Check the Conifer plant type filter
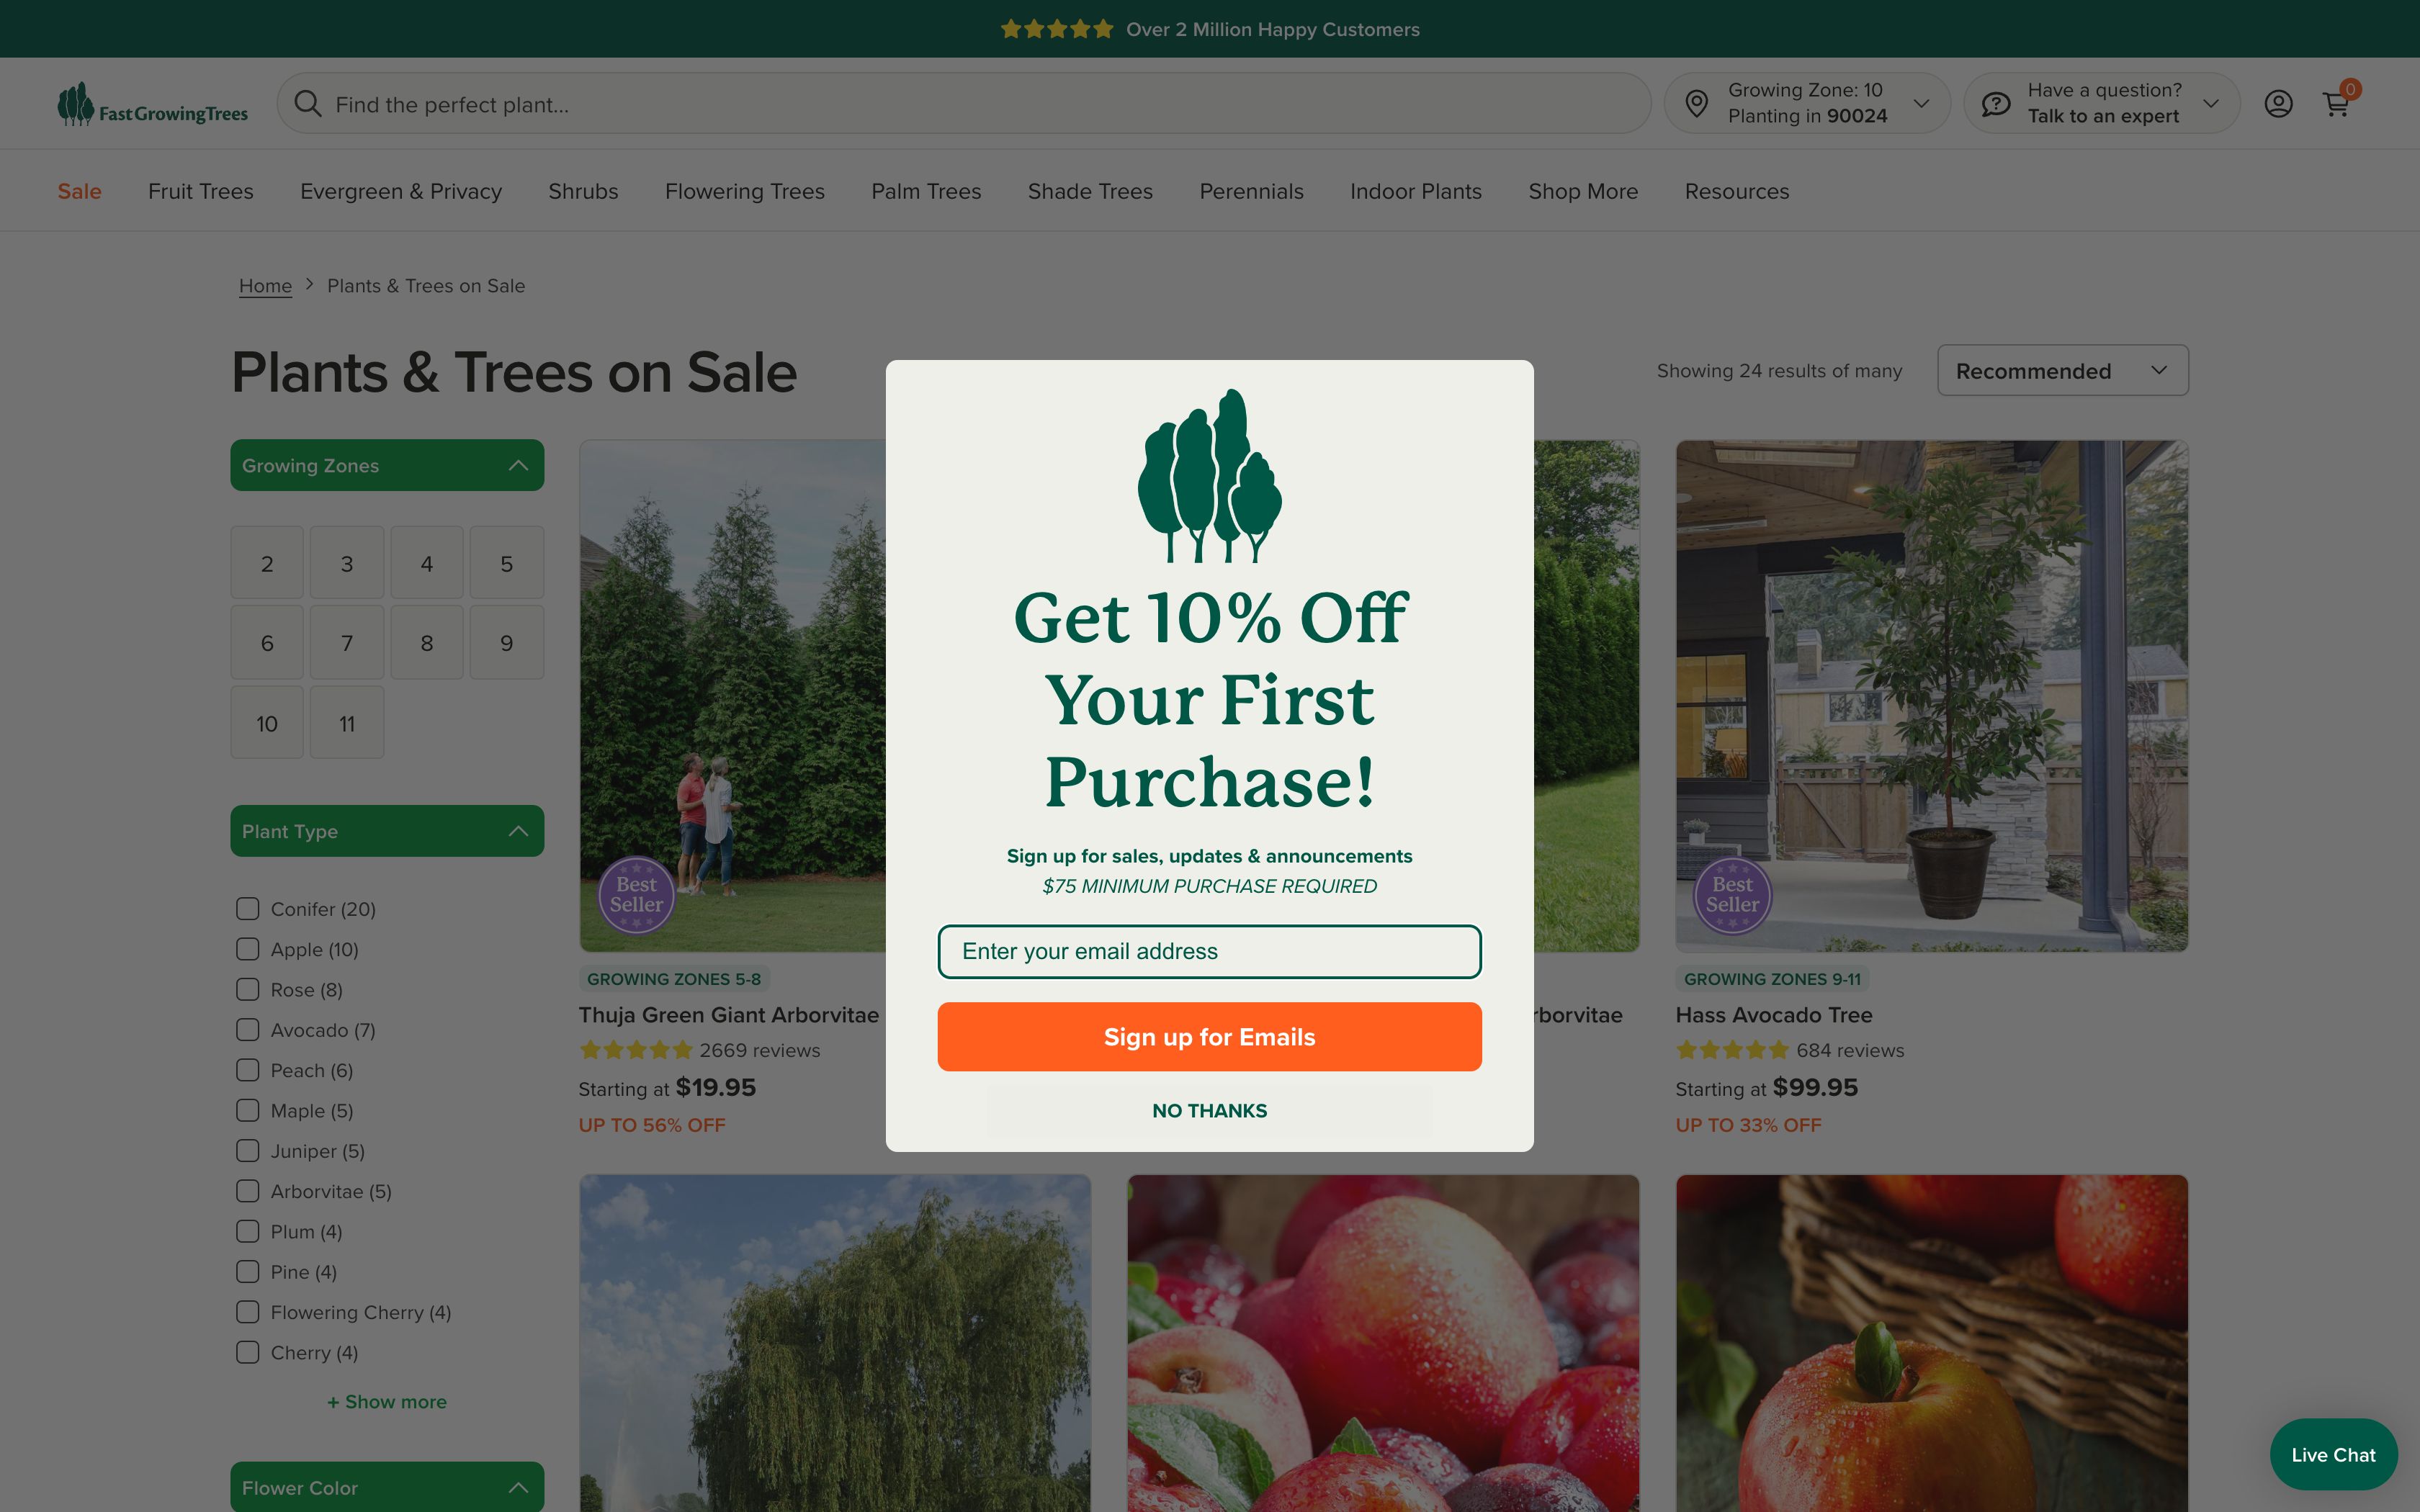 (x=248, y=908)
